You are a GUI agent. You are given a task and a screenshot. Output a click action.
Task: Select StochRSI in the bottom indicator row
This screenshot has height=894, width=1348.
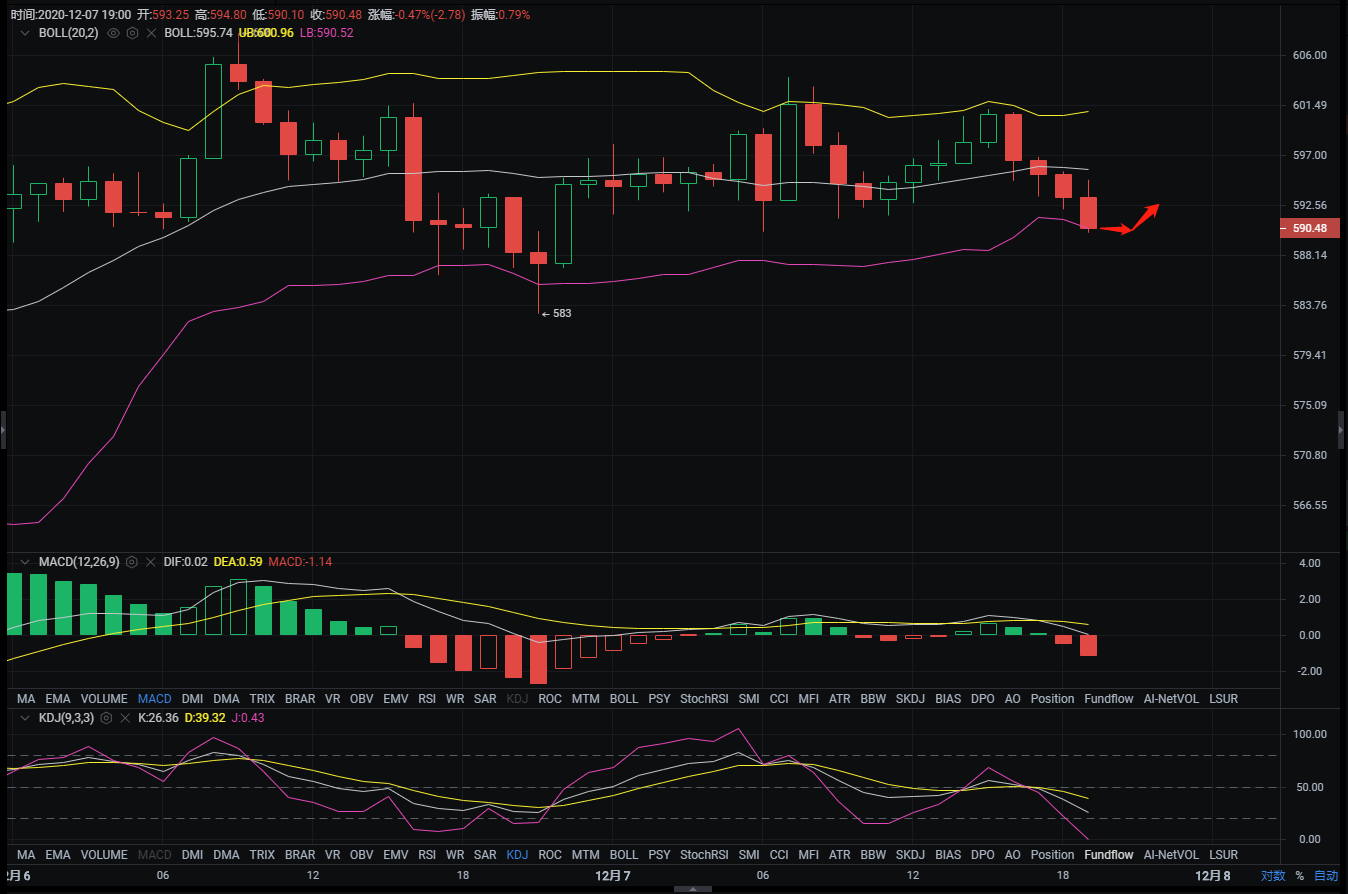(x=705, y=855)
